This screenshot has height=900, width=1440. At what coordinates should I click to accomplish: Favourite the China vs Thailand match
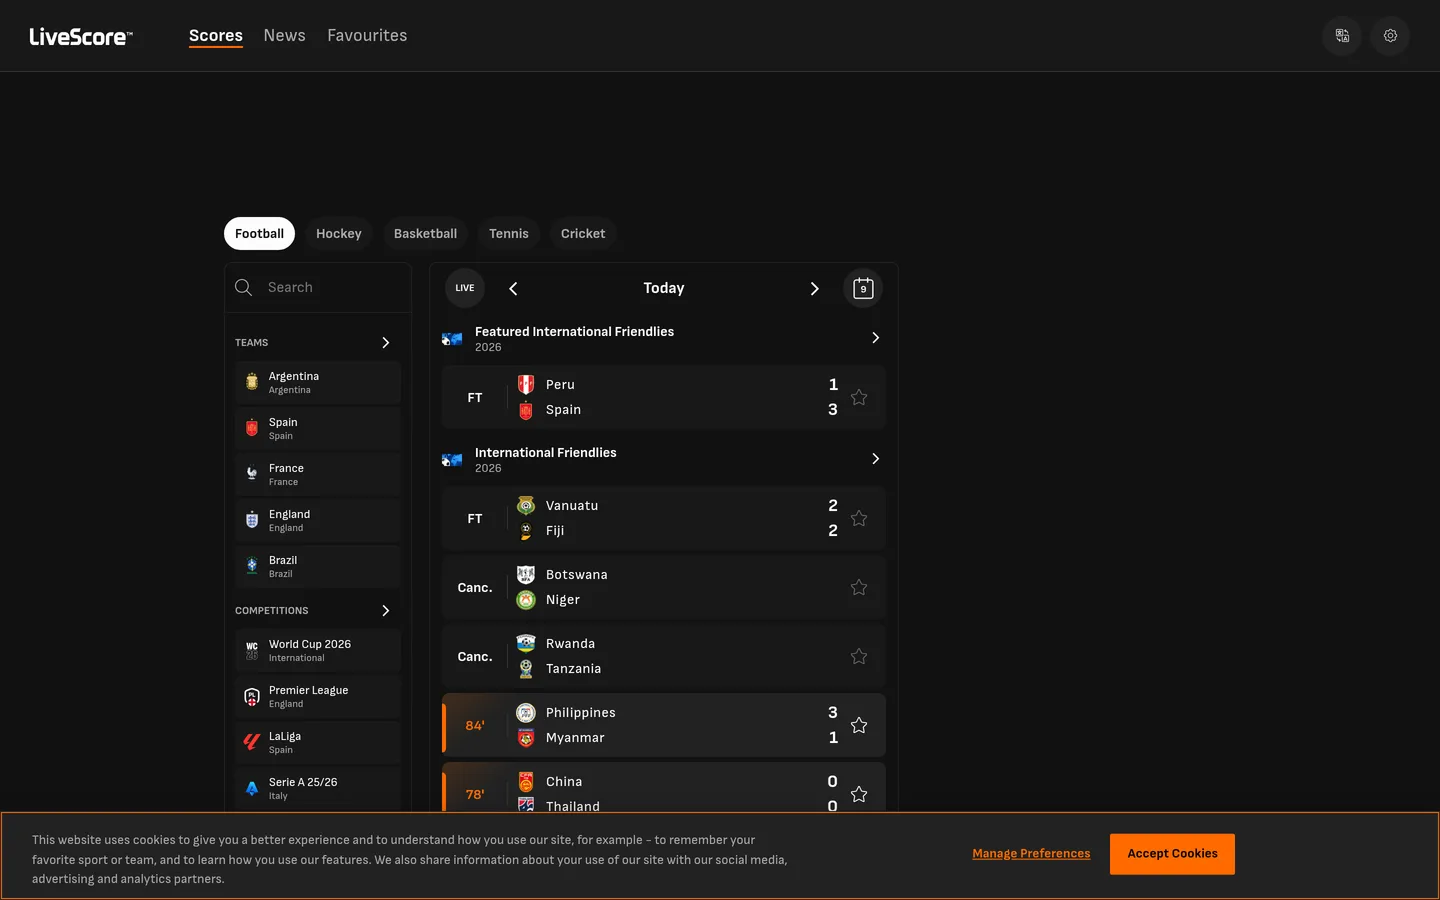859,795
